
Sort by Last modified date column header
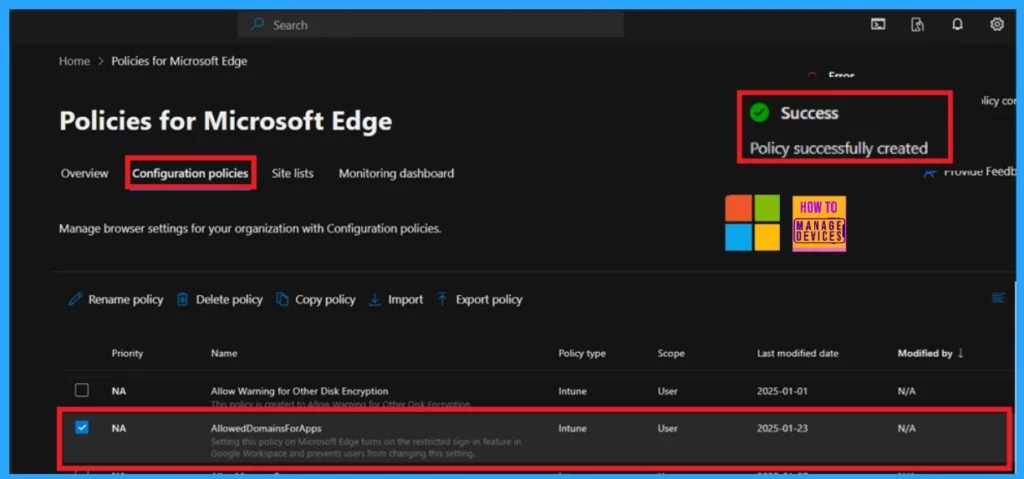click(797, 354)
